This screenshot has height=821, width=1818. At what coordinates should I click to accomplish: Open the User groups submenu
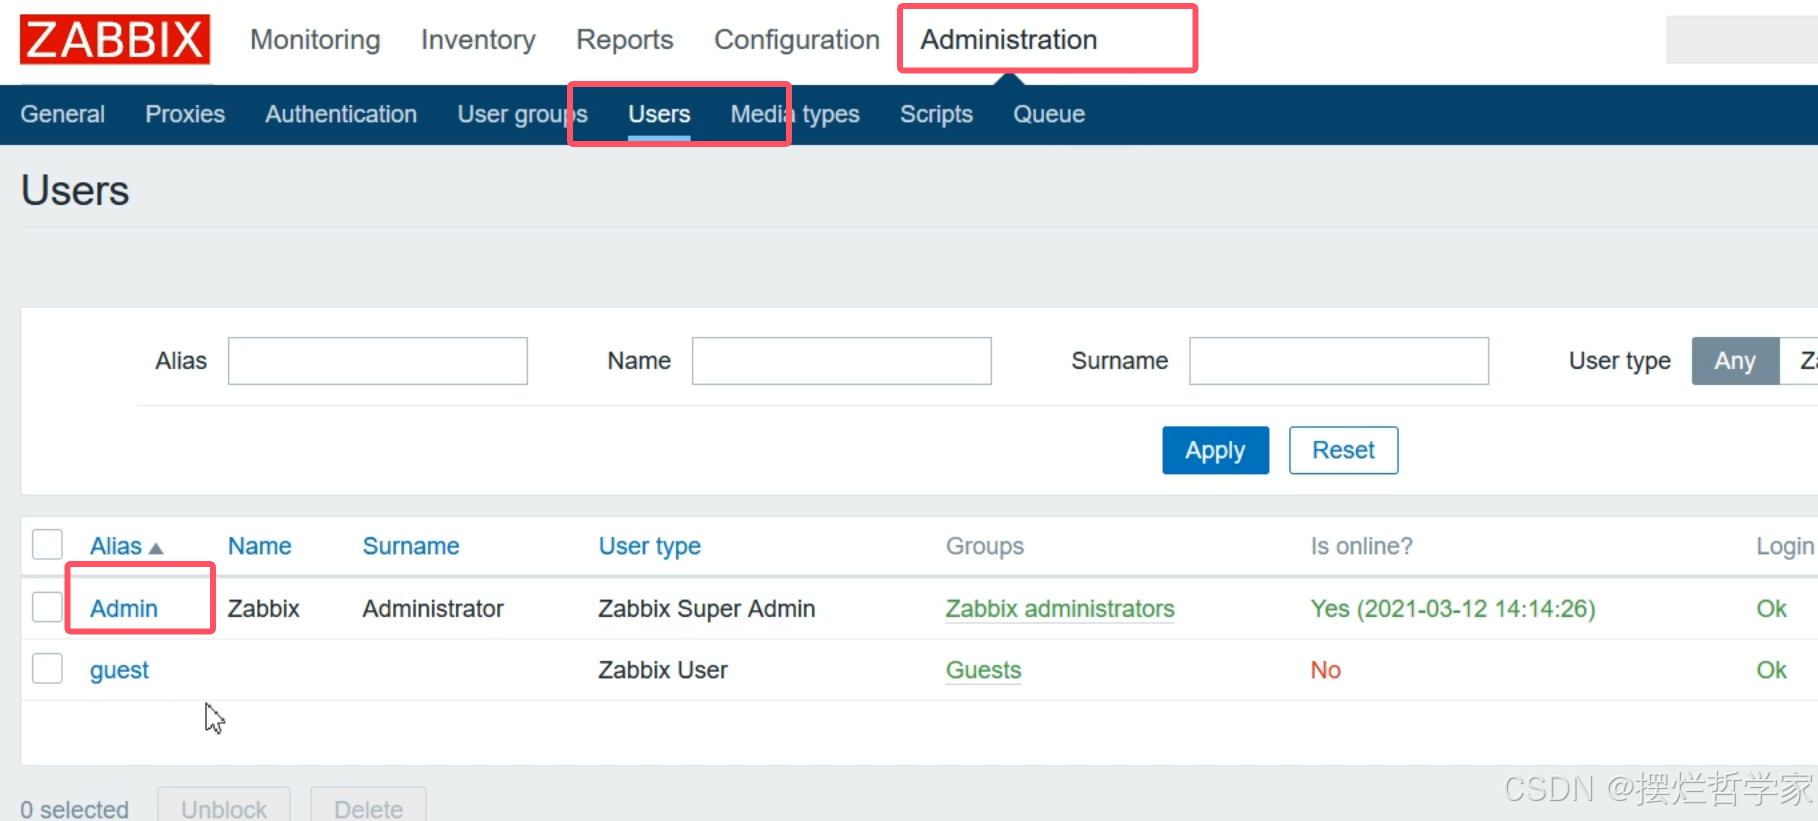coord(522,114)
